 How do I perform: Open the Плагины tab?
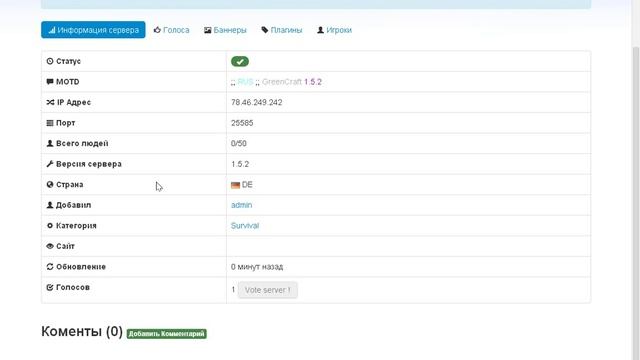tap(282, 30)
